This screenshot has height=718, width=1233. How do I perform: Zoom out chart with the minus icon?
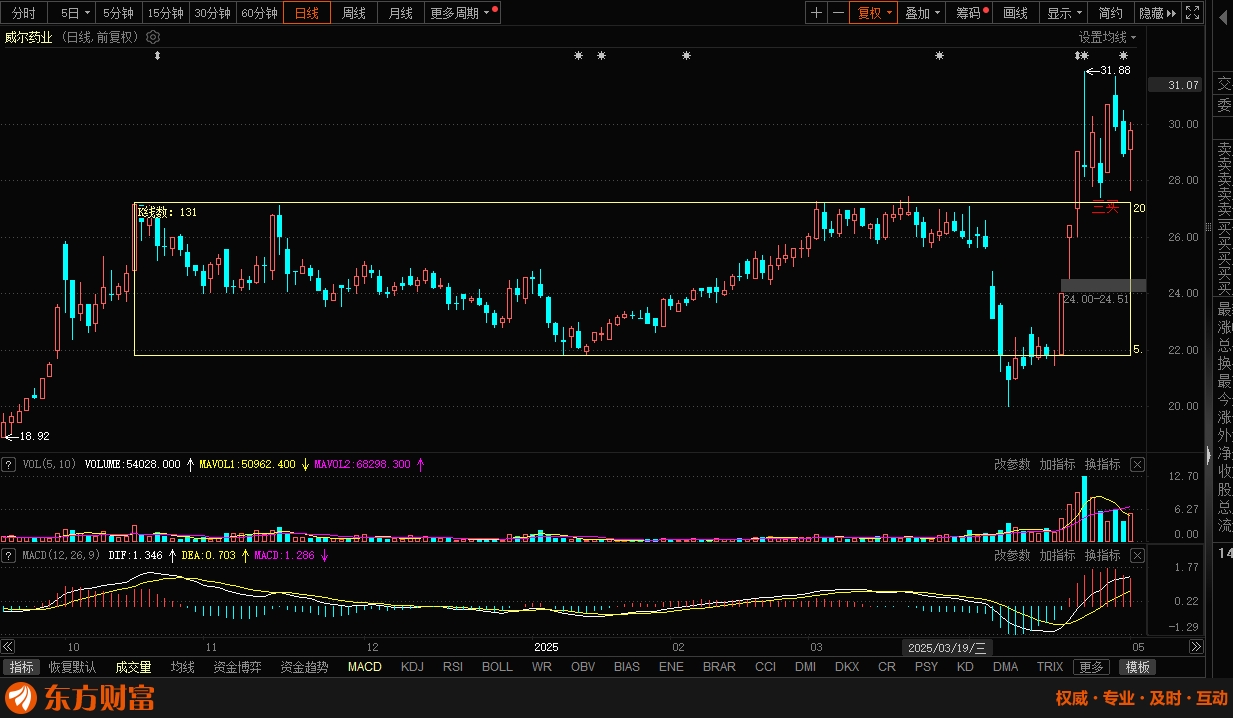click(x=838, y=13)
